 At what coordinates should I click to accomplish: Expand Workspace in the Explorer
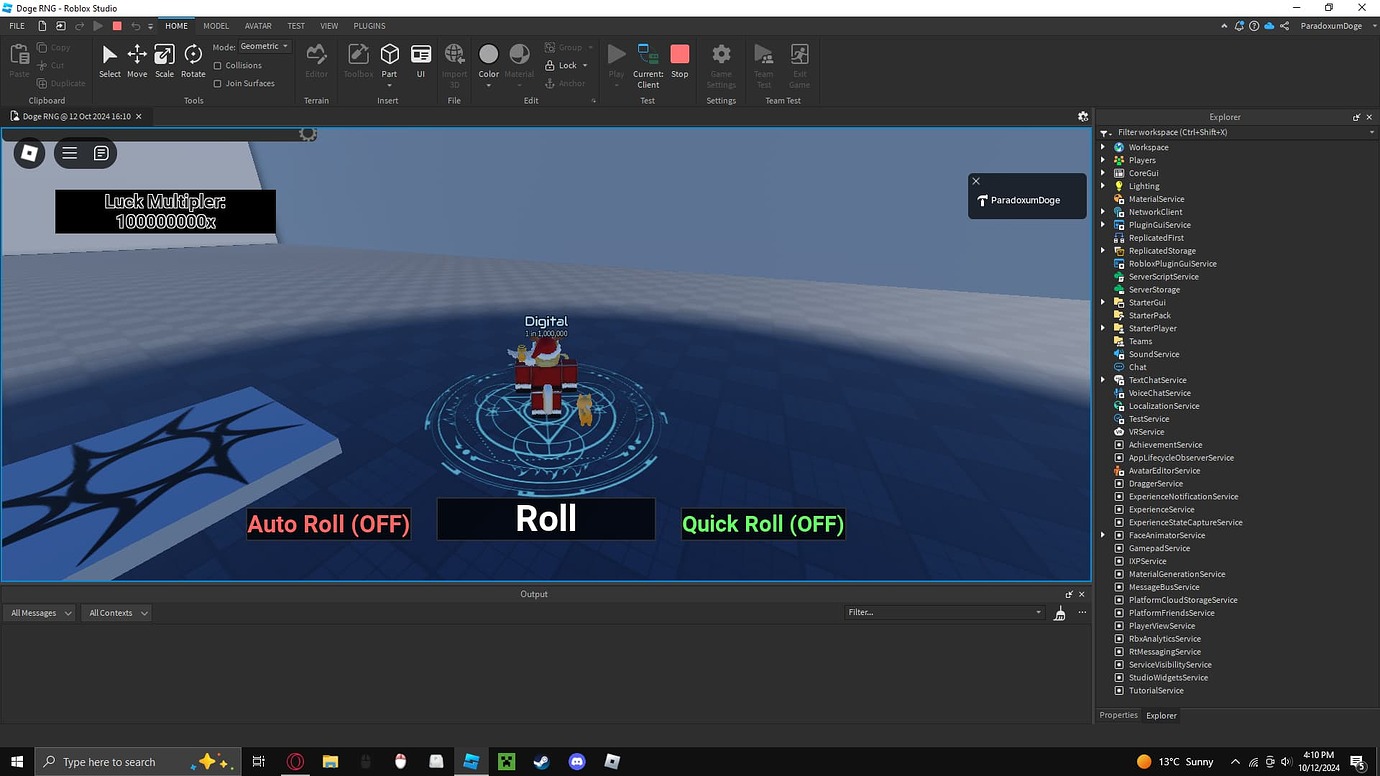(x=1103, y=147)
